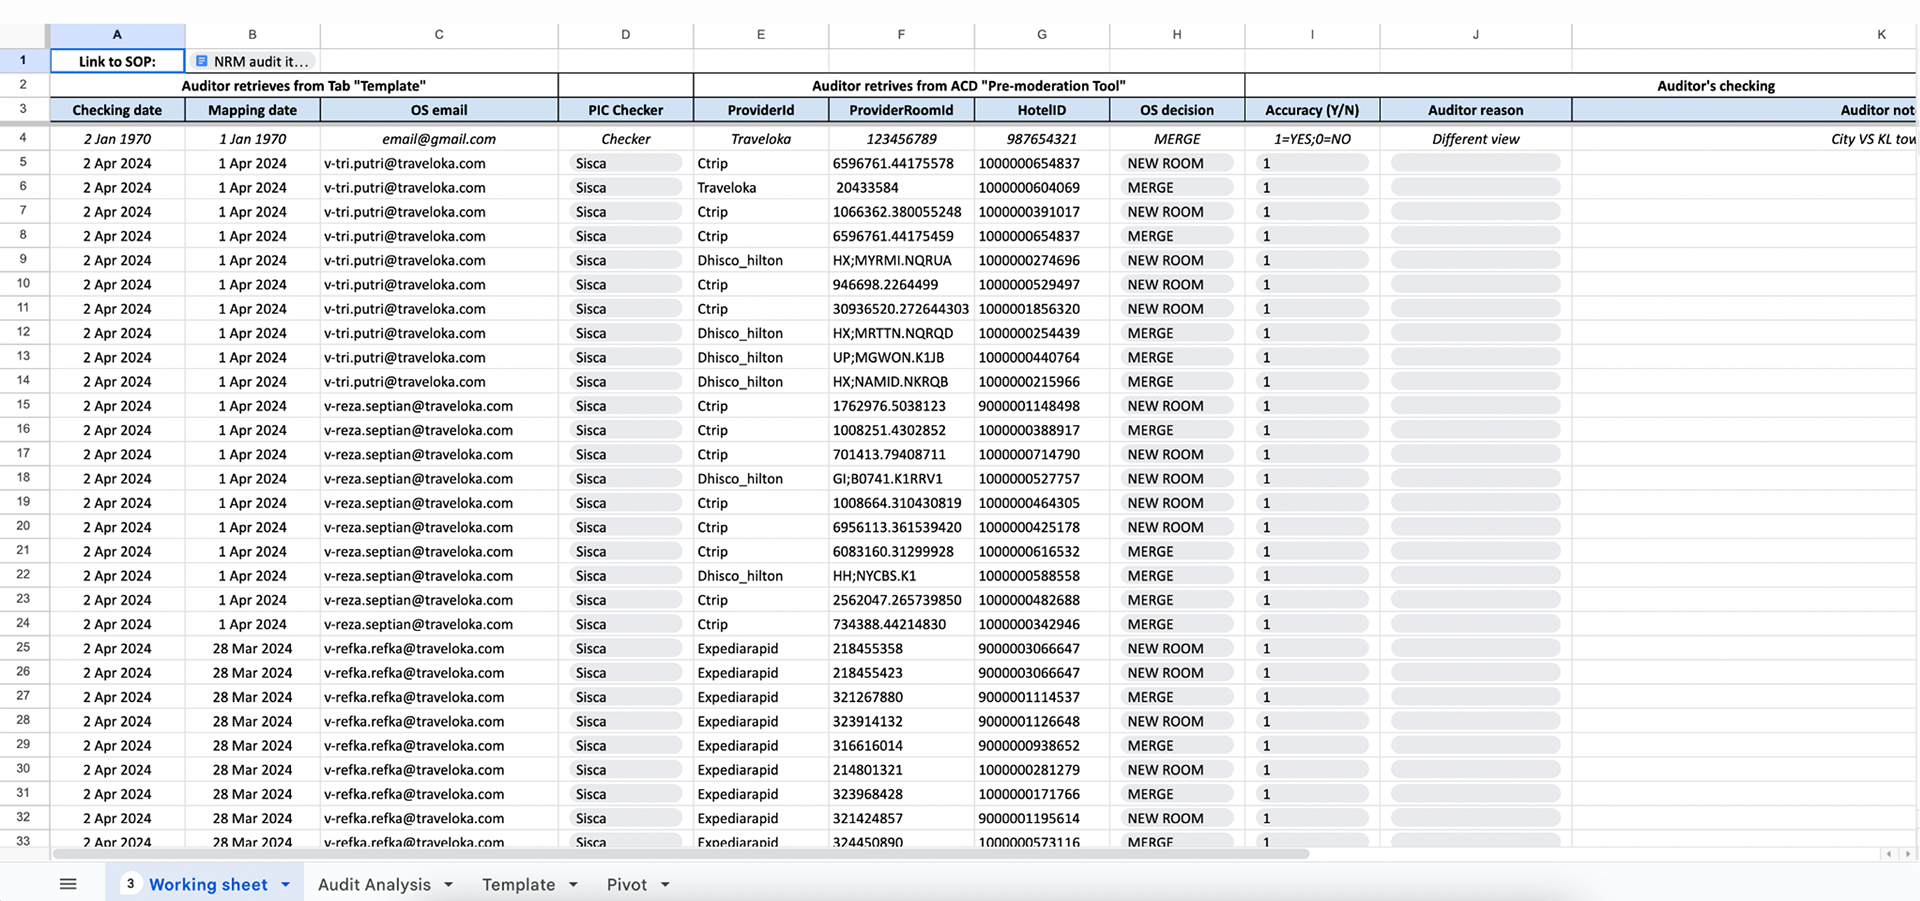Open the Accuracy dropdown chip in row 10
The width and height of the screenshot is (1920, 901).
coord(1312,285)
